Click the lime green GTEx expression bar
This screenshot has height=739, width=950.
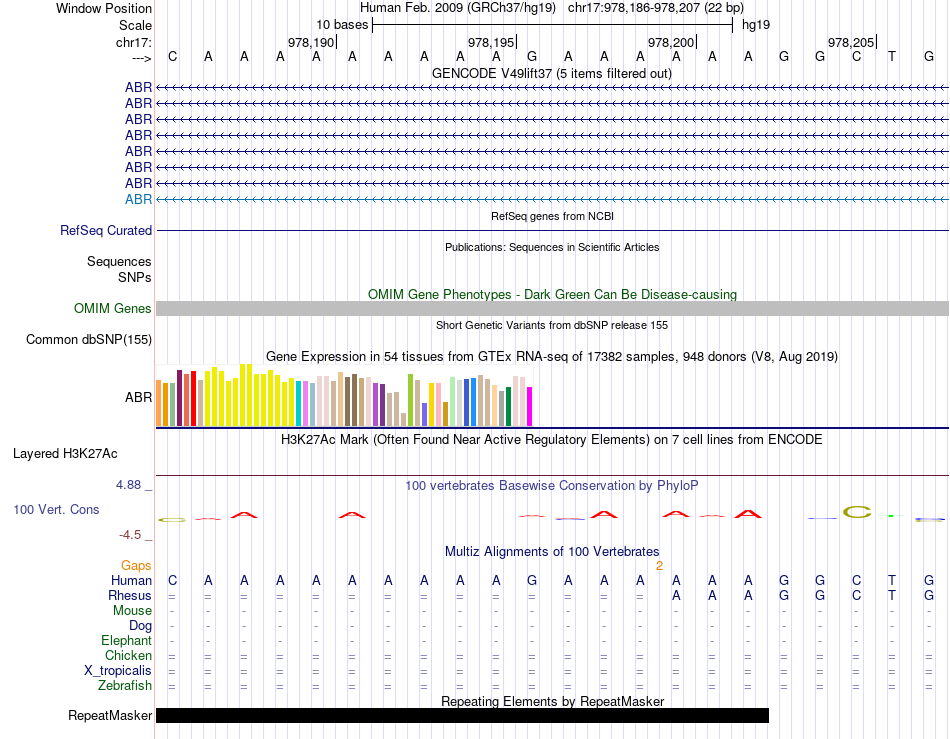411,400
